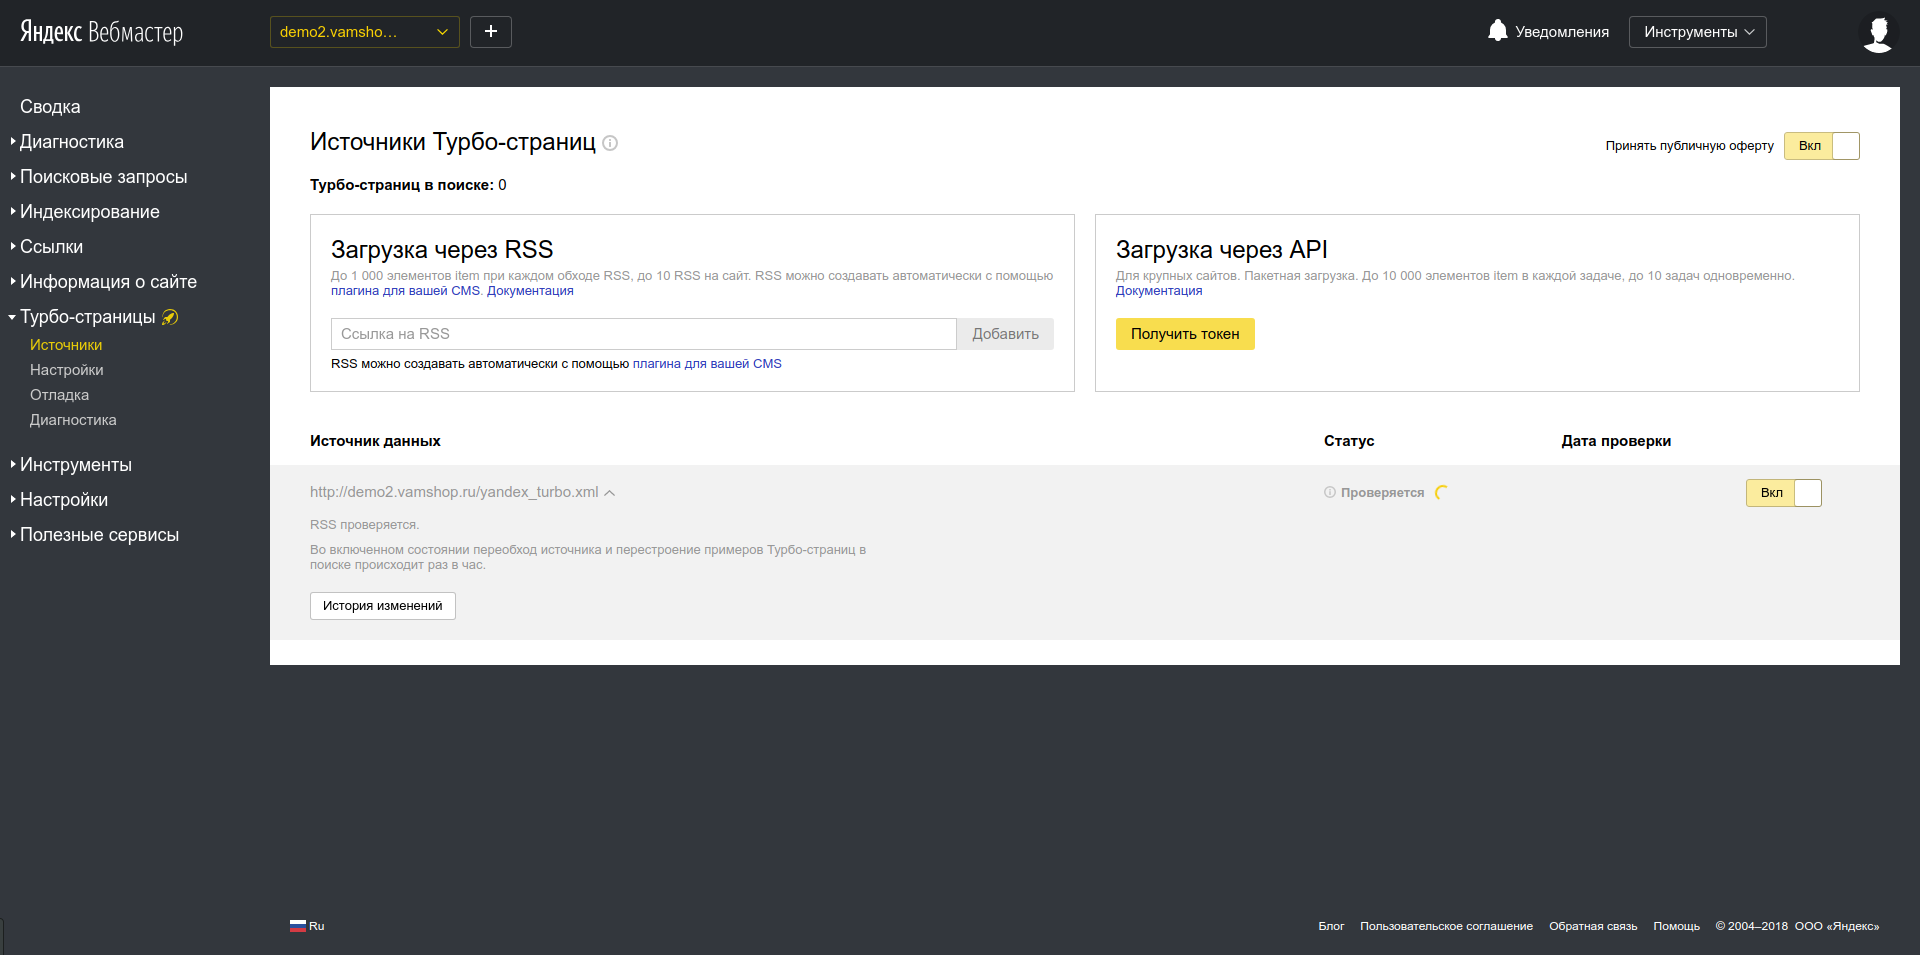Open the demo2.vamshop site selector dropdown
This screenshot has height=955, width=1920.
click(x=364, y=32)
